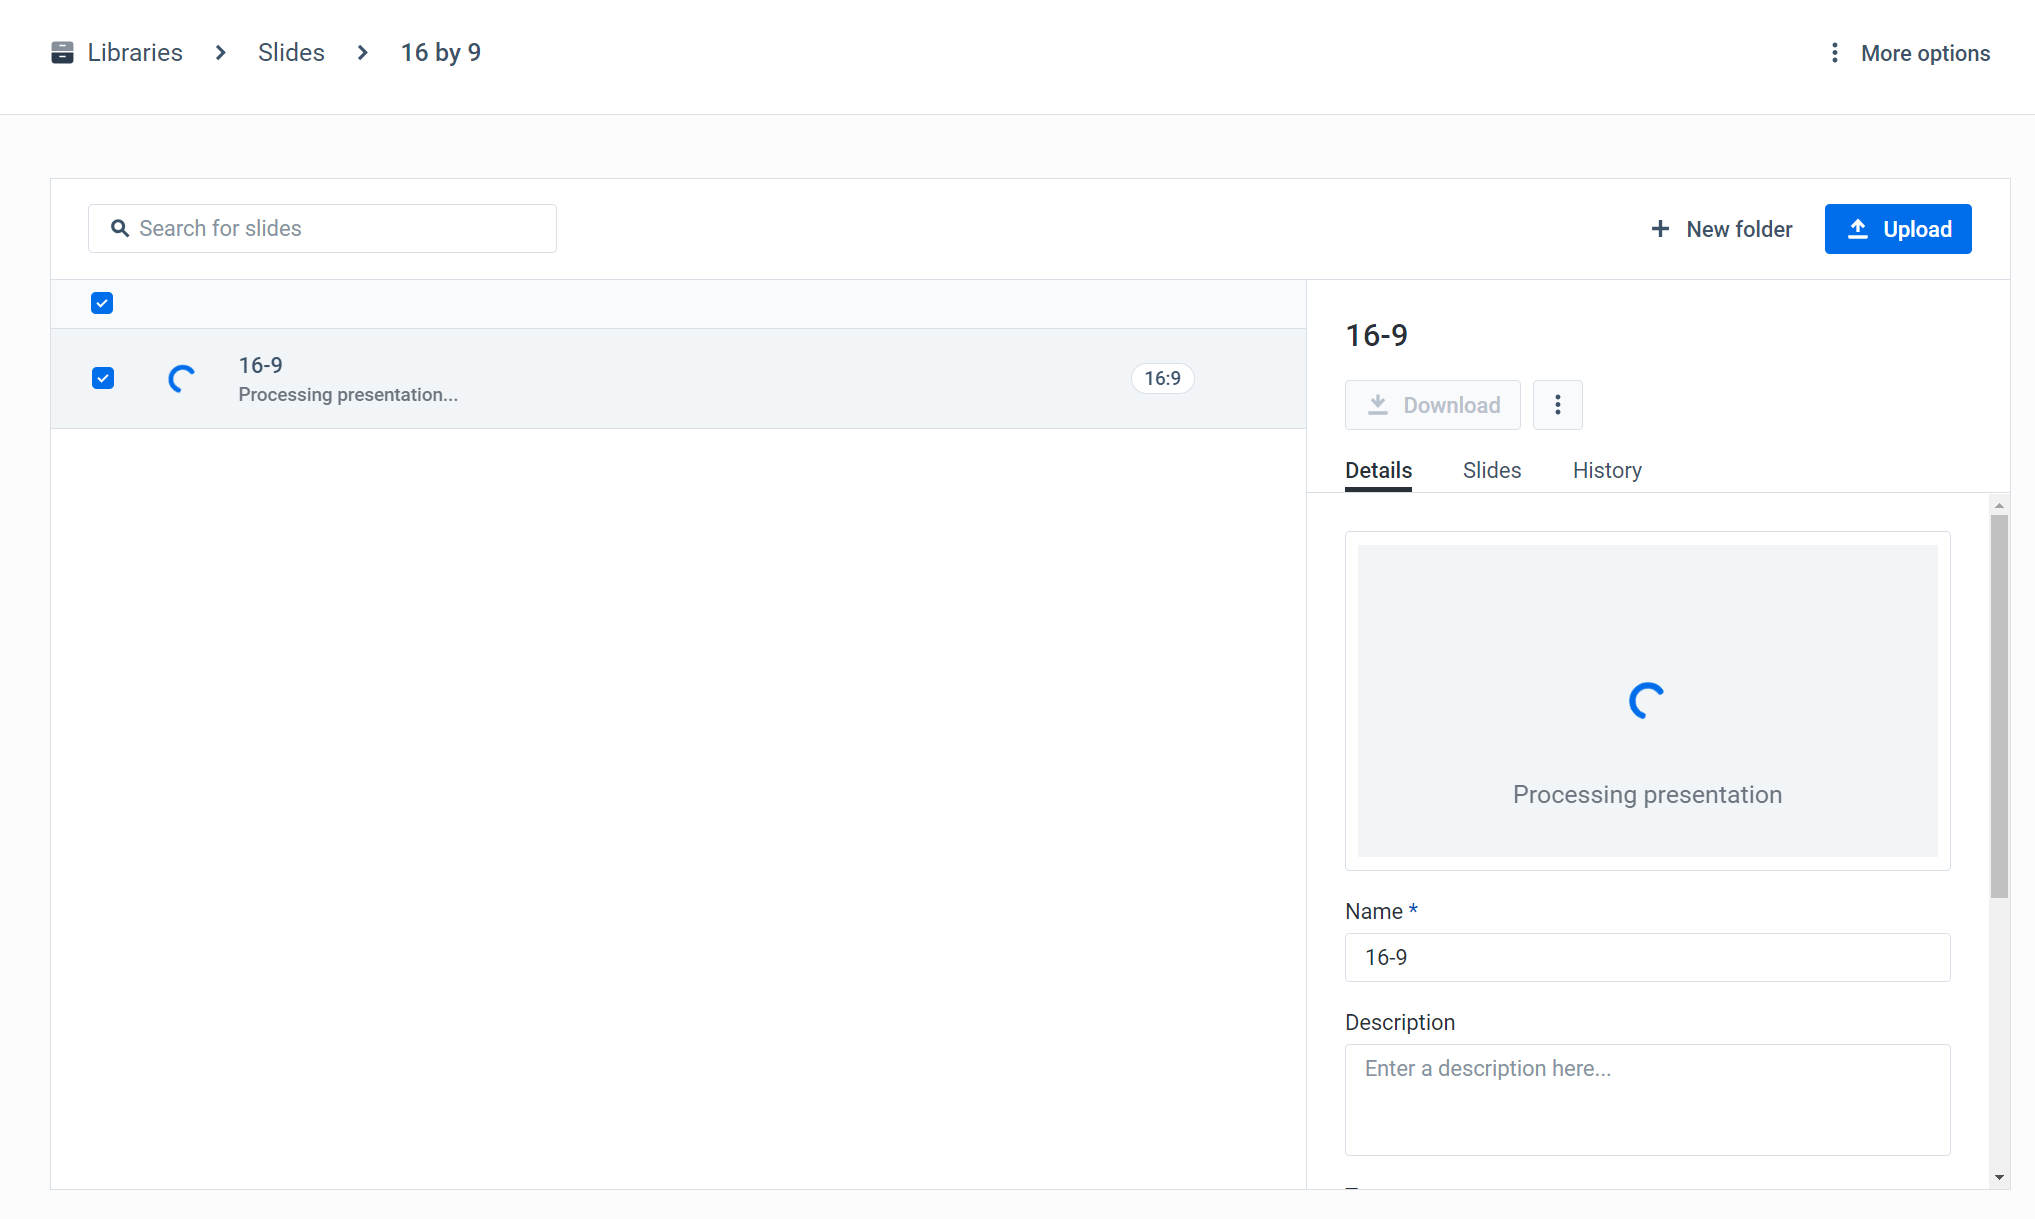Switch to the Details tab

[1378, 470]
